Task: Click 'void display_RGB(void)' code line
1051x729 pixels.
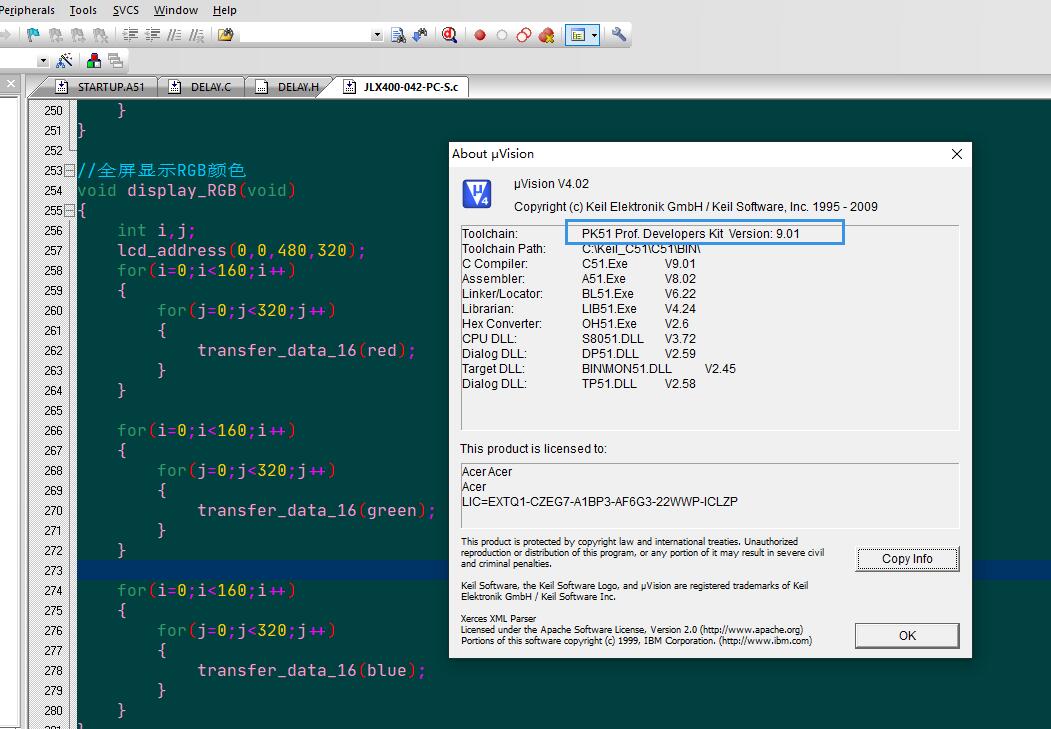Action: [x=186, y=190]
